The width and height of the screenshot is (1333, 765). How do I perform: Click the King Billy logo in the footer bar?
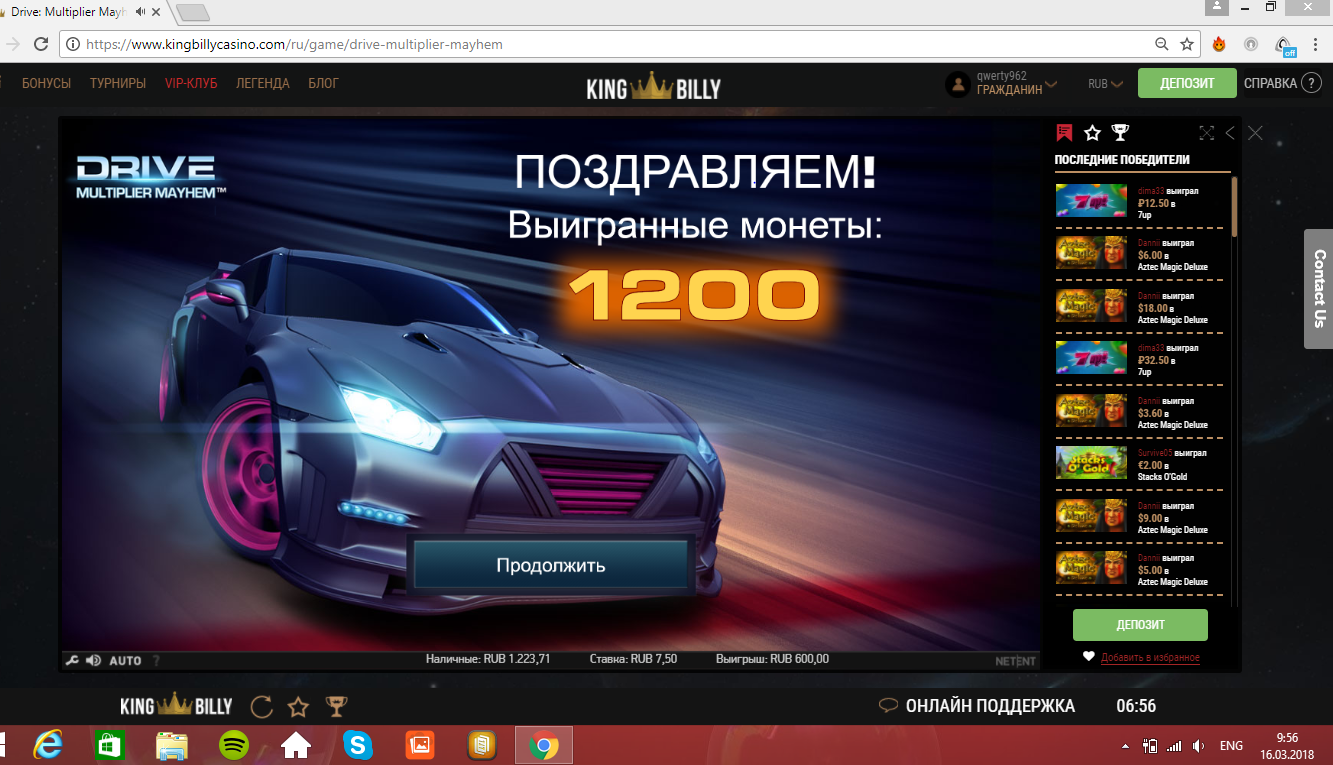coord(176,705)
